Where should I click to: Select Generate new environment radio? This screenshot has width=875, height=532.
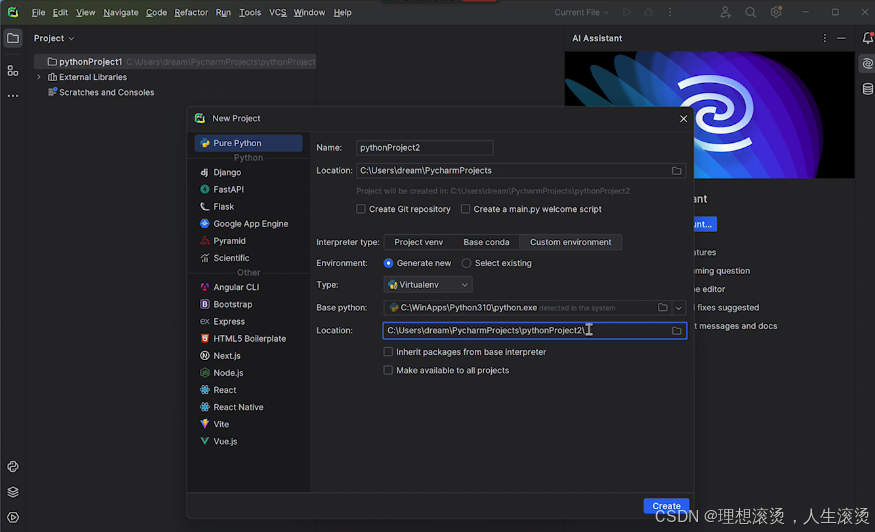point(388,263)
